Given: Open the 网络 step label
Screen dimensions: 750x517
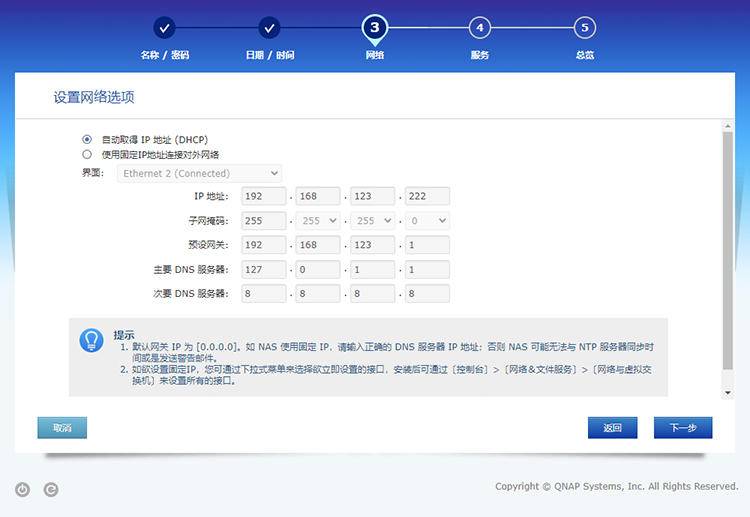Looking at the screenshot, I should coord(375,55).
